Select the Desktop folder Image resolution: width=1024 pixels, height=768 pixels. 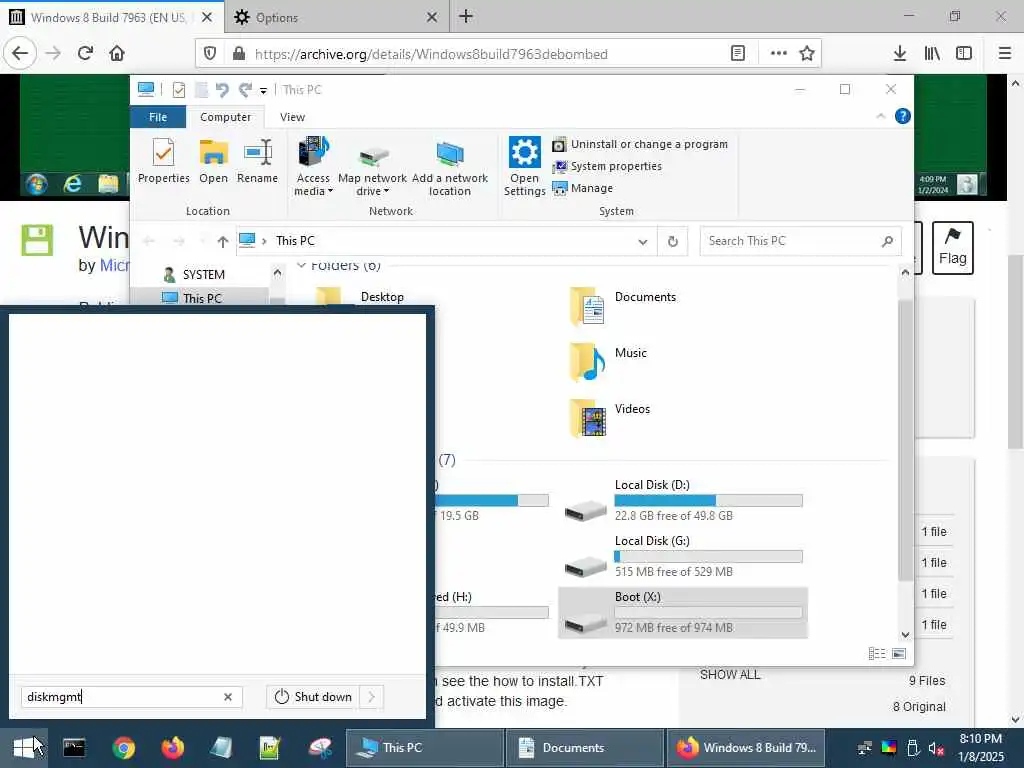click(x=382, y=297)
